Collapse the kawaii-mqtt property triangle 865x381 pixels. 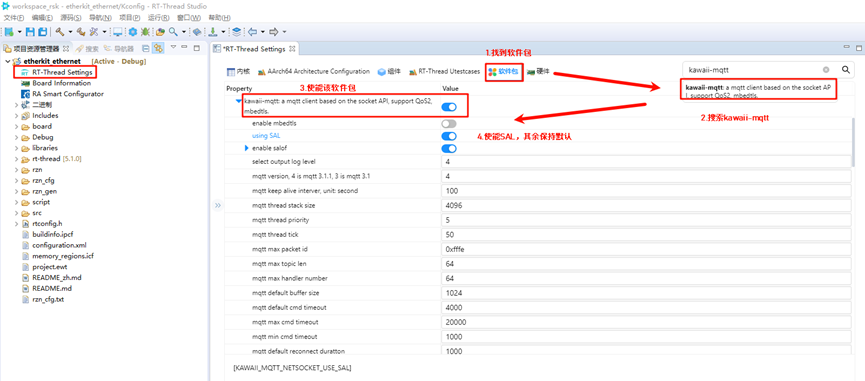coord(238,101)
